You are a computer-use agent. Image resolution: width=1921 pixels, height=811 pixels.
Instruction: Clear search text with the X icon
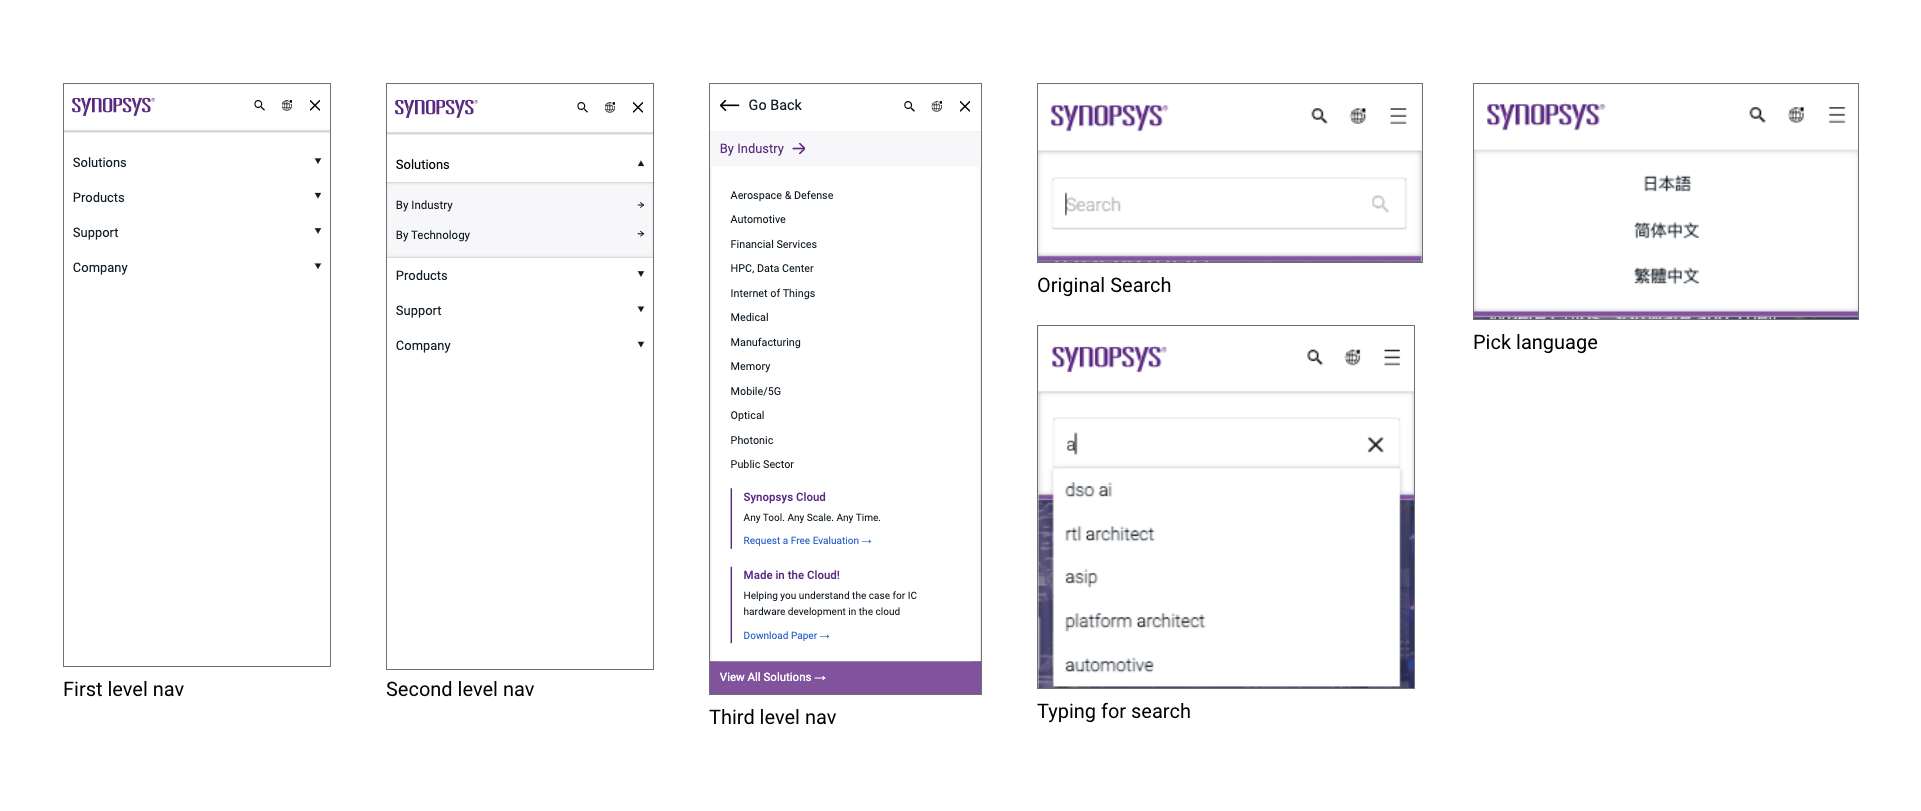click(x=1376, y=445)
